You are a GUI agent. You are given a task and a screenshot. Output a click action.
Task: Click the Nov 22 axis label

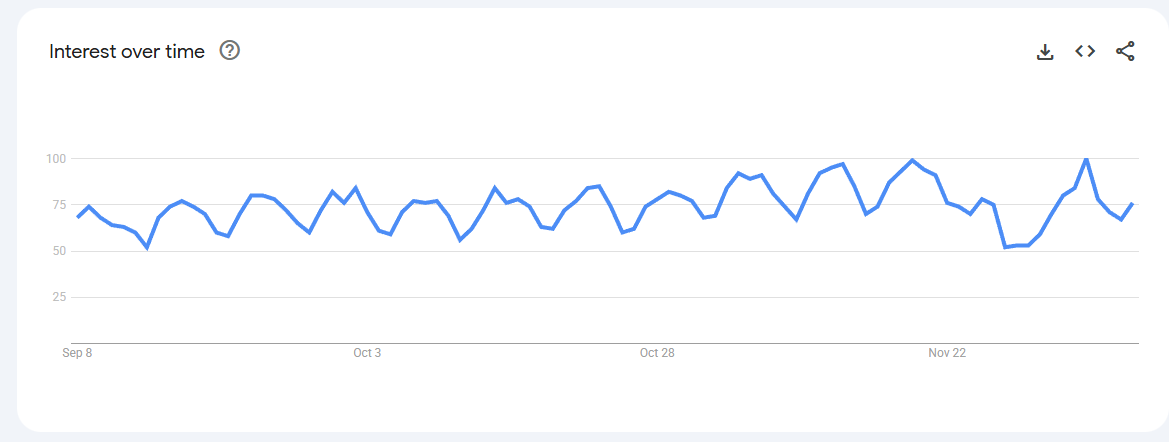pos(947,353)
